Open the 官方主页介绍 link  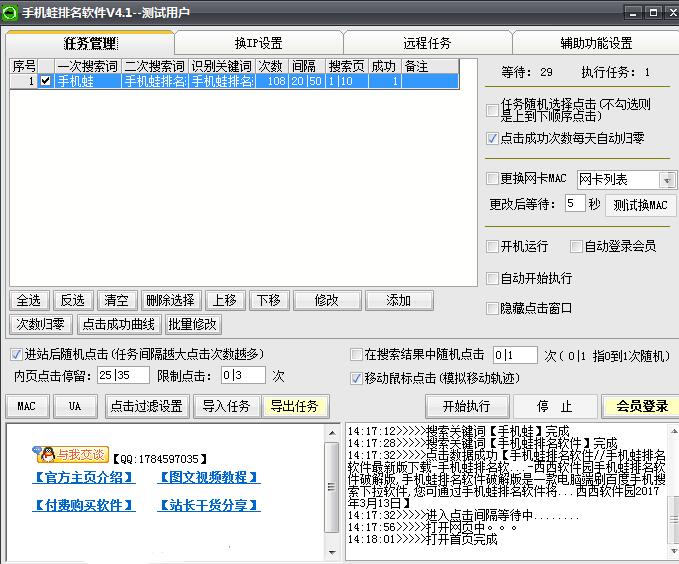click(83, 477)
